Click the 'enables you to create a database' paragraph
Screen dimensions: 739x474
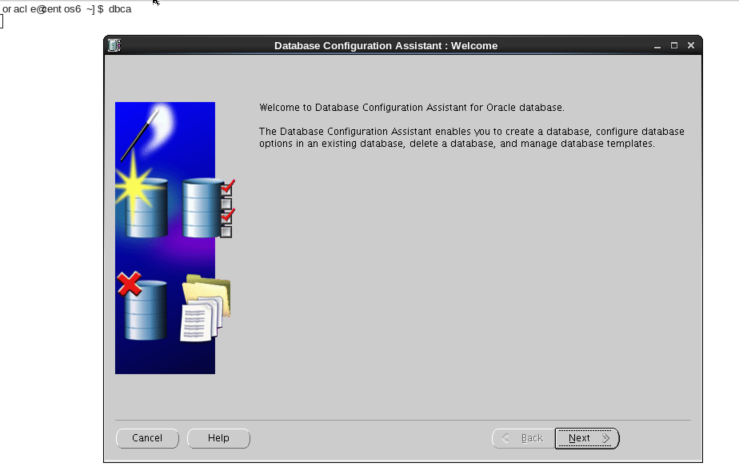471,137
